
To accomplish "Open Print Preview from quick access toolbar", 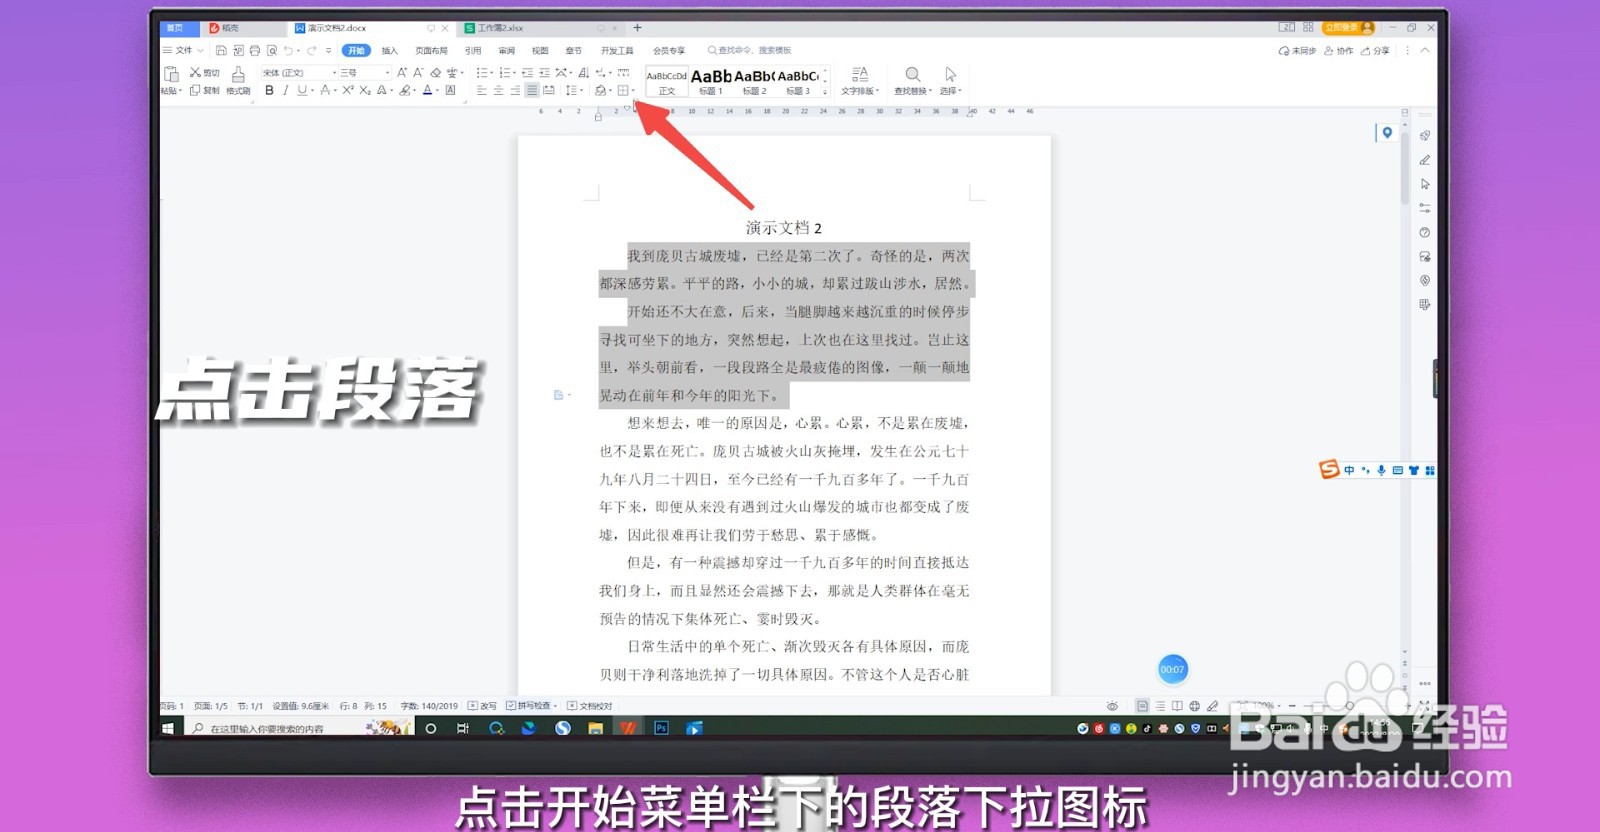I will click(x=272, y=50).
